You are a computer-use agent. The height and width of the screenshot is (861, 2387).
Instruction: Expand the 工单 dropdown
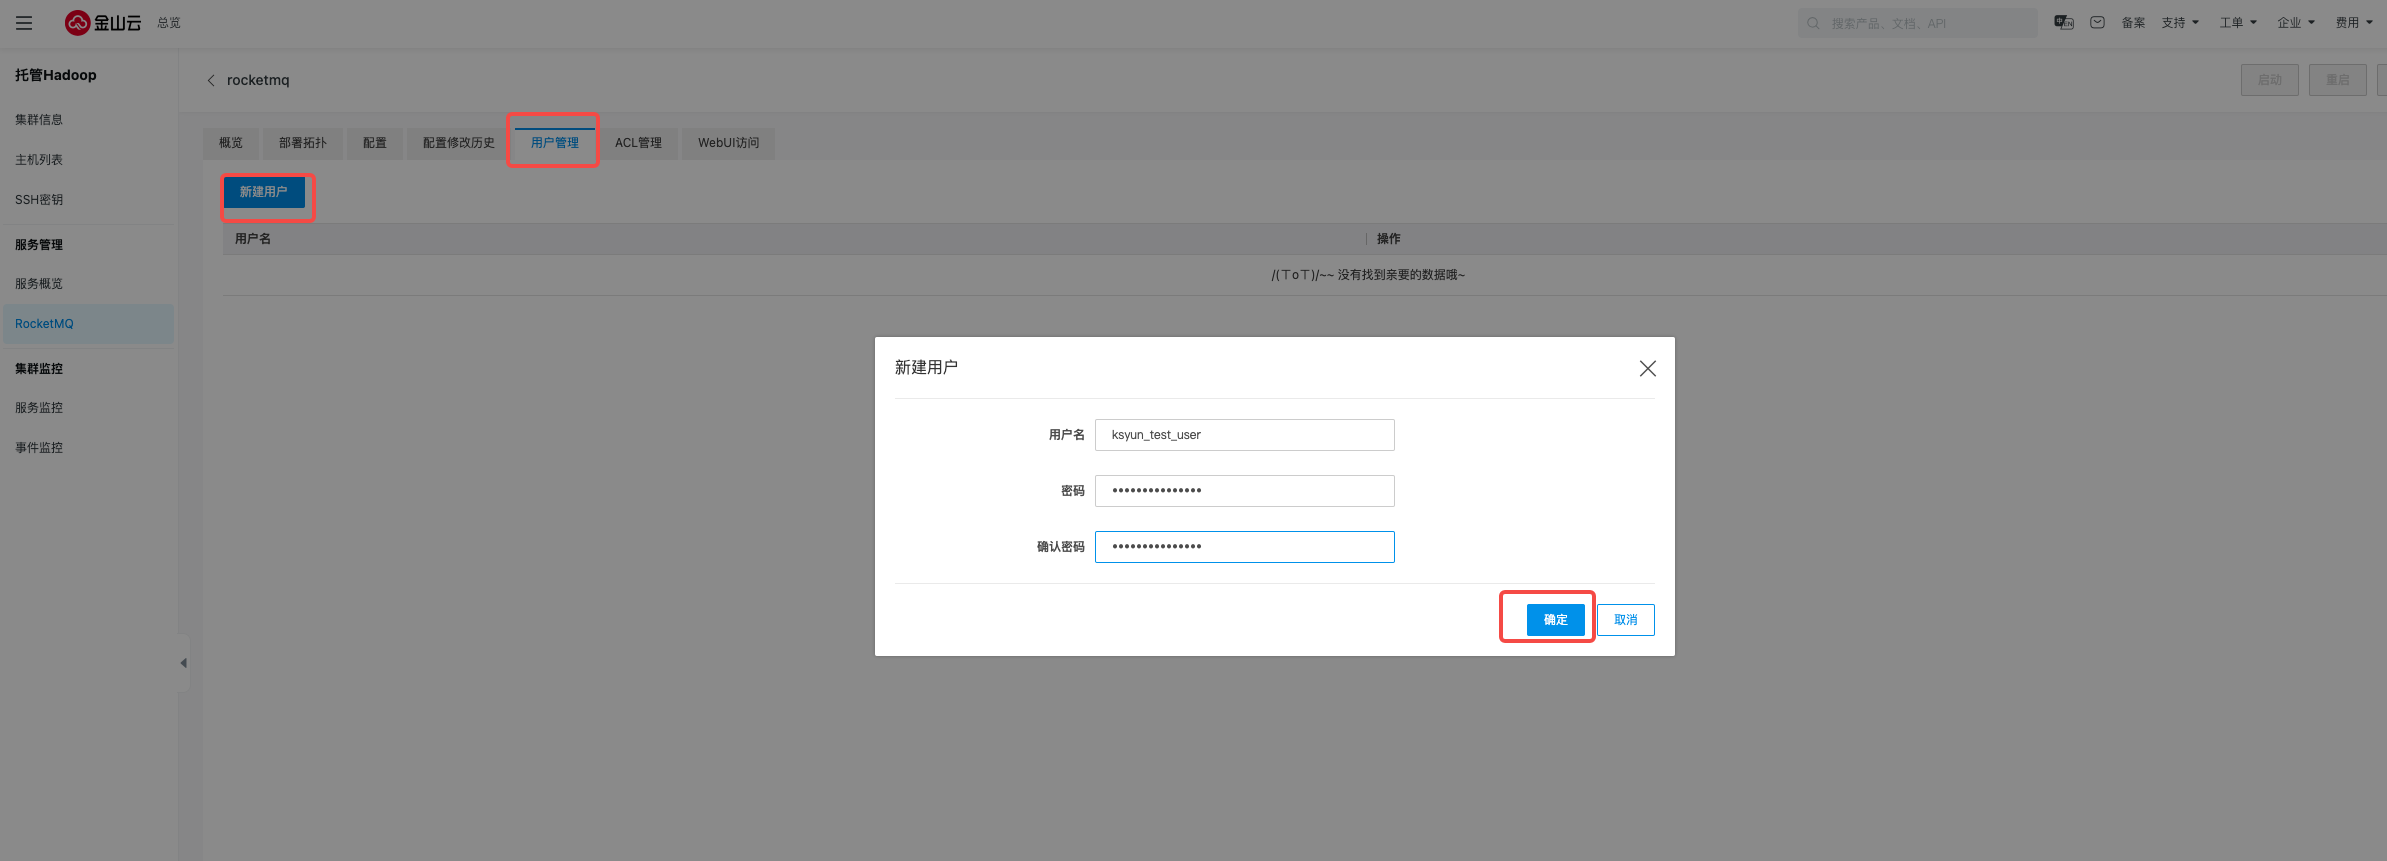(x=2238, y=23)
